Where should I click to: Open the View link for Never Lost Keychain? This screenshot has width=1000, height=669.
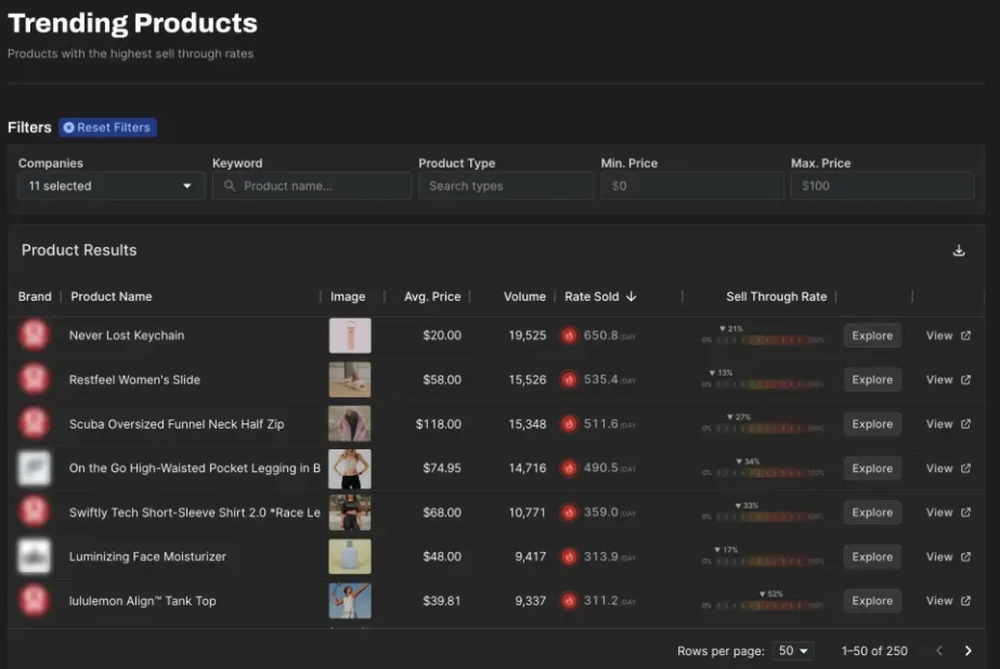pos(948,335)
